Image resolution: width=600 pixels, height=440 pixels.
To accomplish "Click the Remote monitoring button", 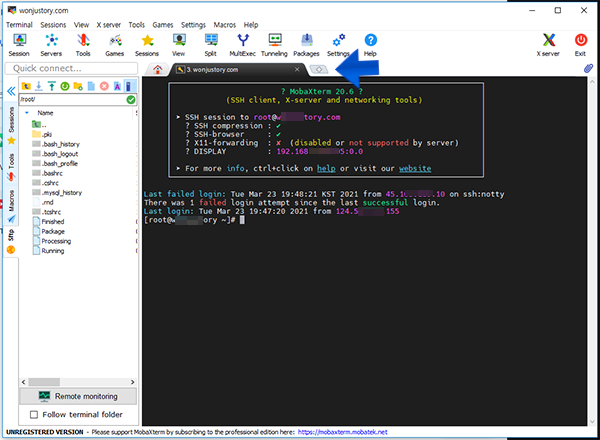I will click(x=78, y=396).
